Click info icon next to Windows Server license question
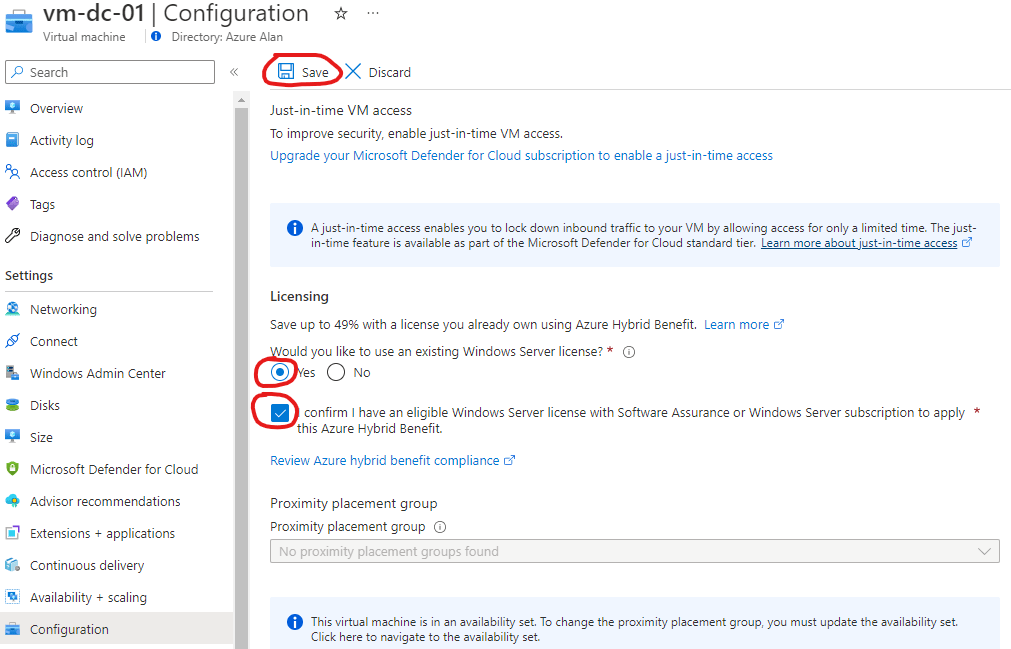Screen dimensions: 1011x649 (x=629, y=352)
